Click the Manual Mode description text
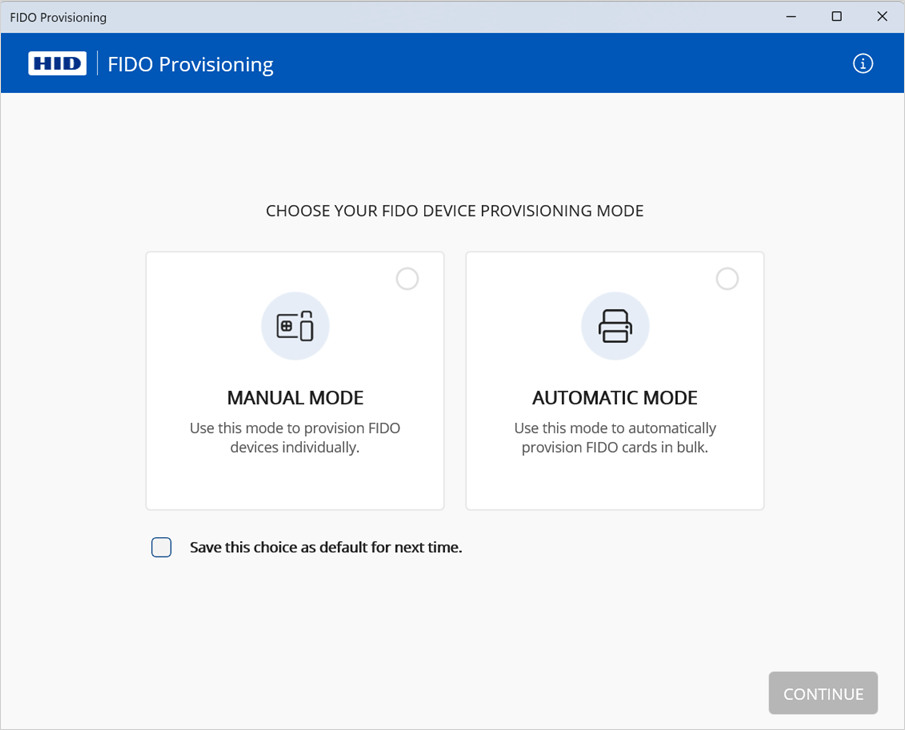The image size is (905, 730). pyautogui.click(x=295, y=438)
